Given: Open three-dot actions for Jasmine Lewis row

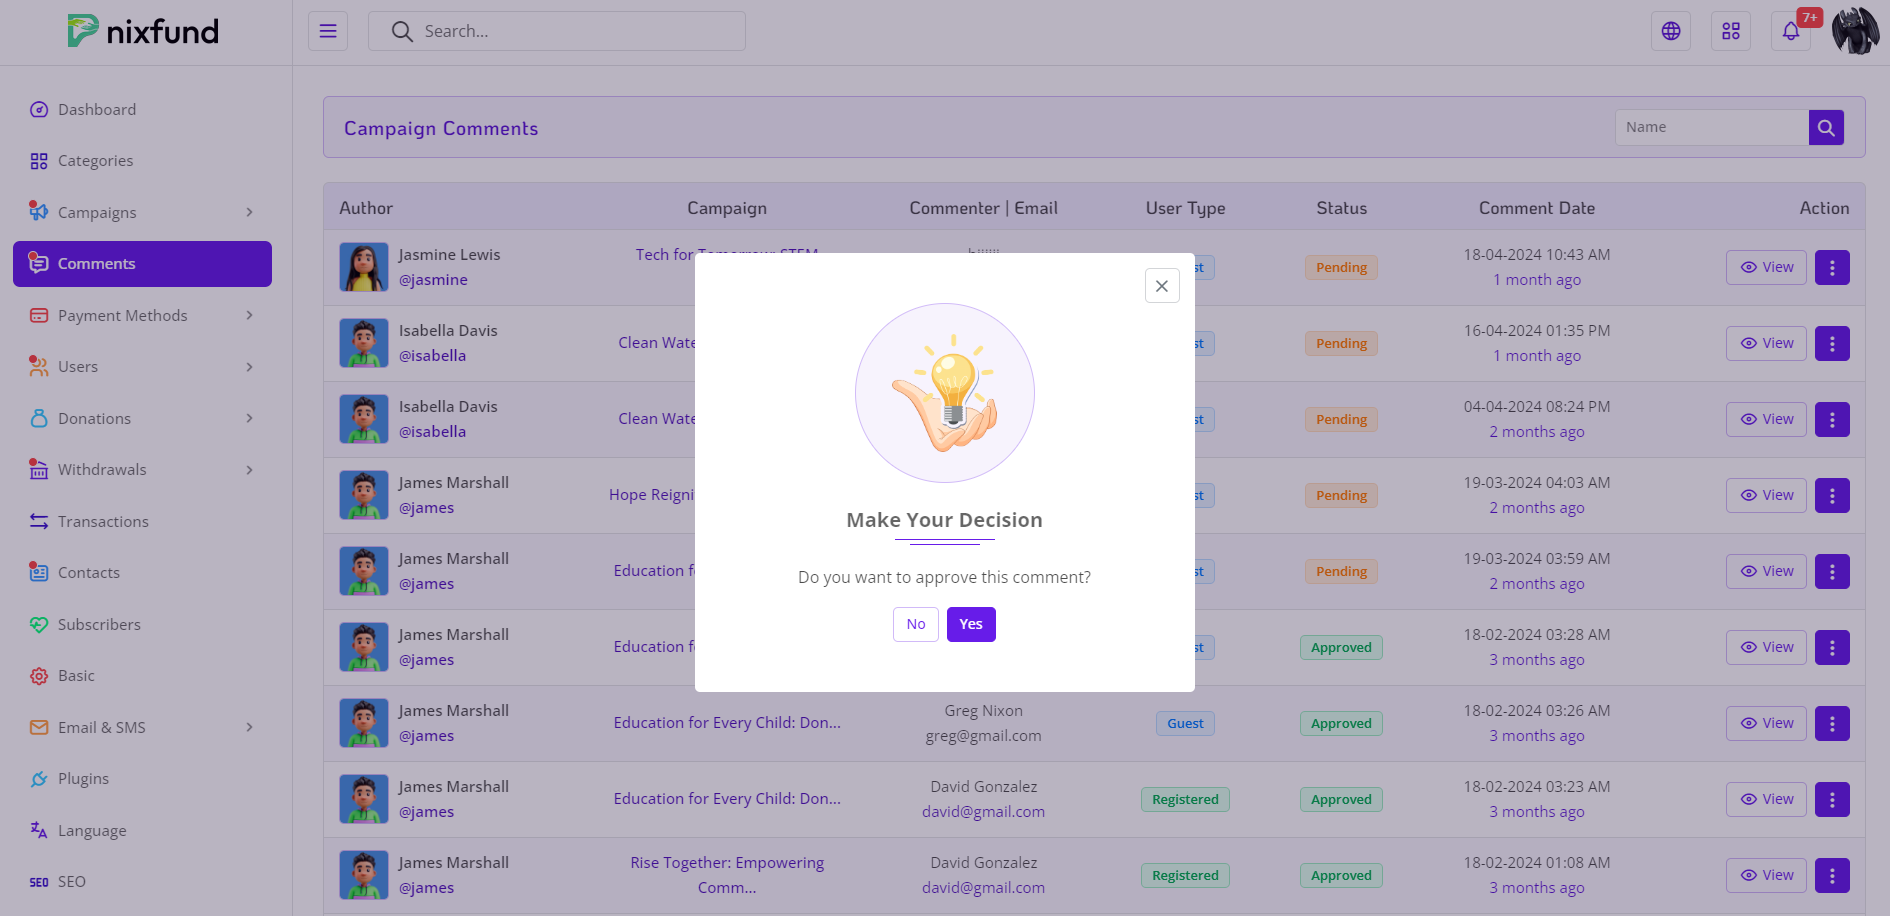Looking at the screenshot, I should click(1831, 267).
